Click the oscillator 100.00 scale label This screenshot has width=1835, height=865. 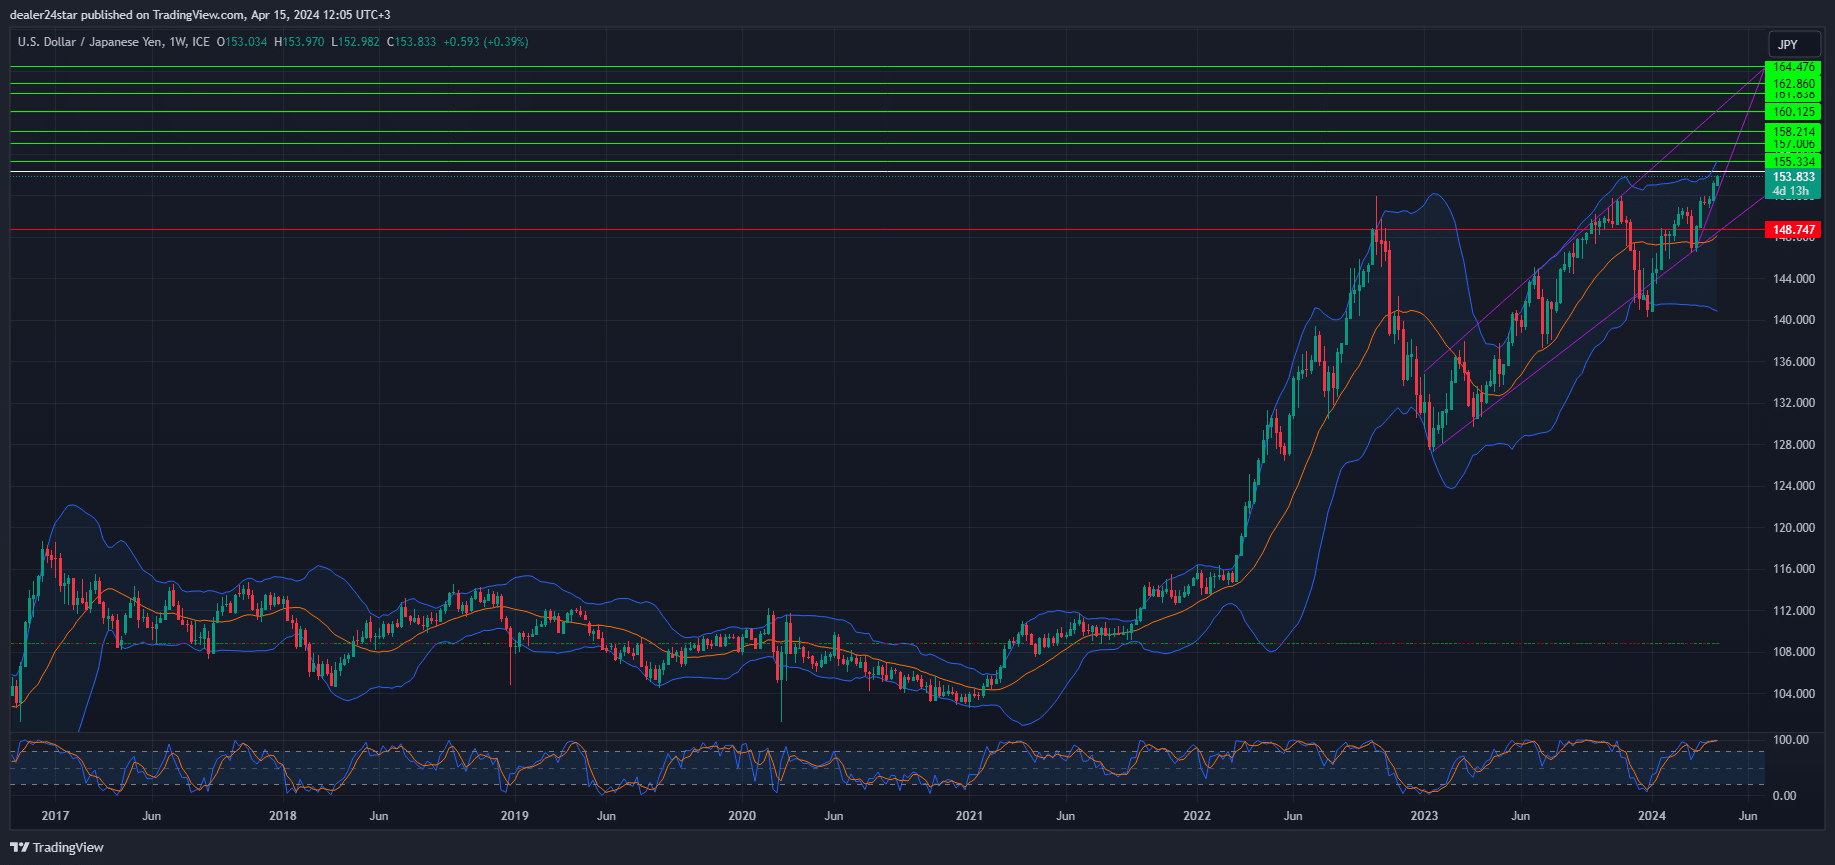coord(1790,740)
